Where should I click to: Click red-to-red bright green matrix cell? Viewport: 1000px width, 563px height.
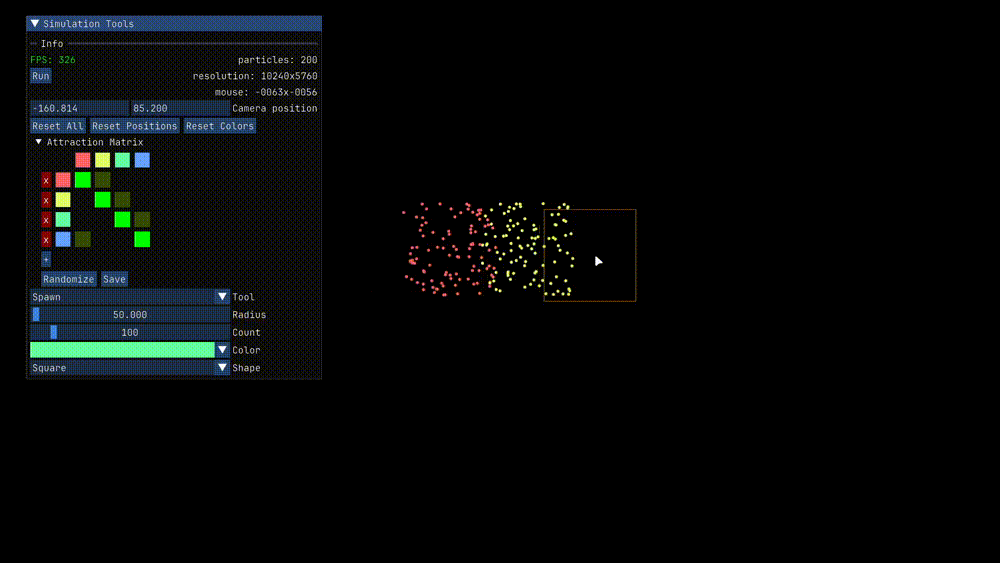(x=83, y=180)
